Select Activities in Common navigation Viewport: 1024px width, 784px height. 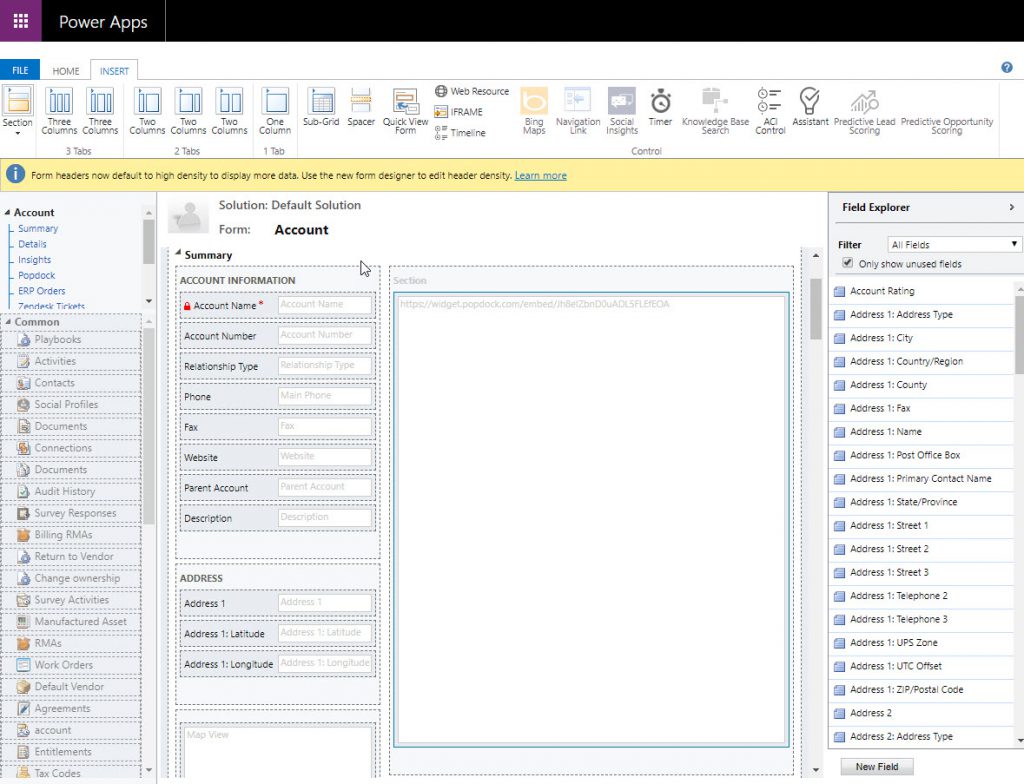pyautogui.click(x=71, y=361)
